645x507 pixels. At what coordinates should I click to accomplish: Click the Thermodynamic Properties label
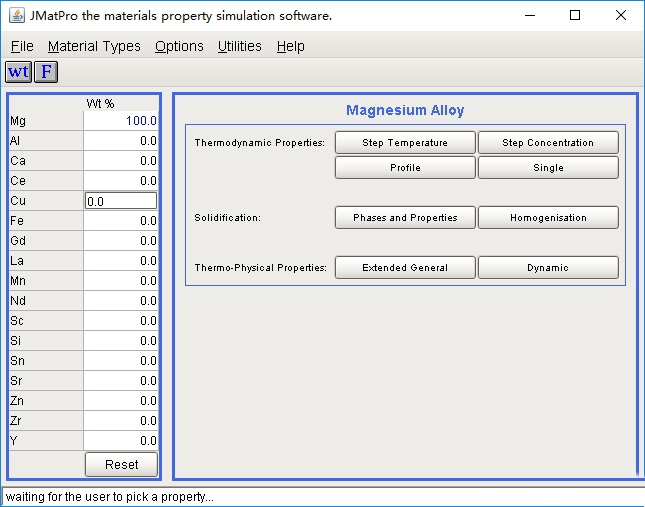pos(260,143)
